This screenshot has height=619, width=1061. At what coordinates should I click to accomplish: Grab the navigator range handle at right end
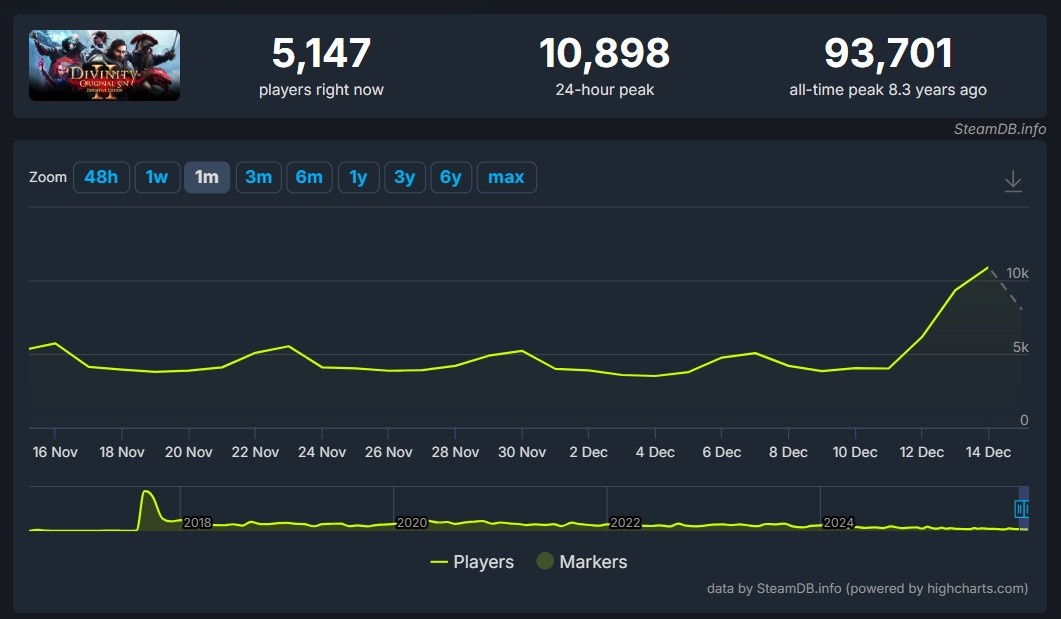1021,509
